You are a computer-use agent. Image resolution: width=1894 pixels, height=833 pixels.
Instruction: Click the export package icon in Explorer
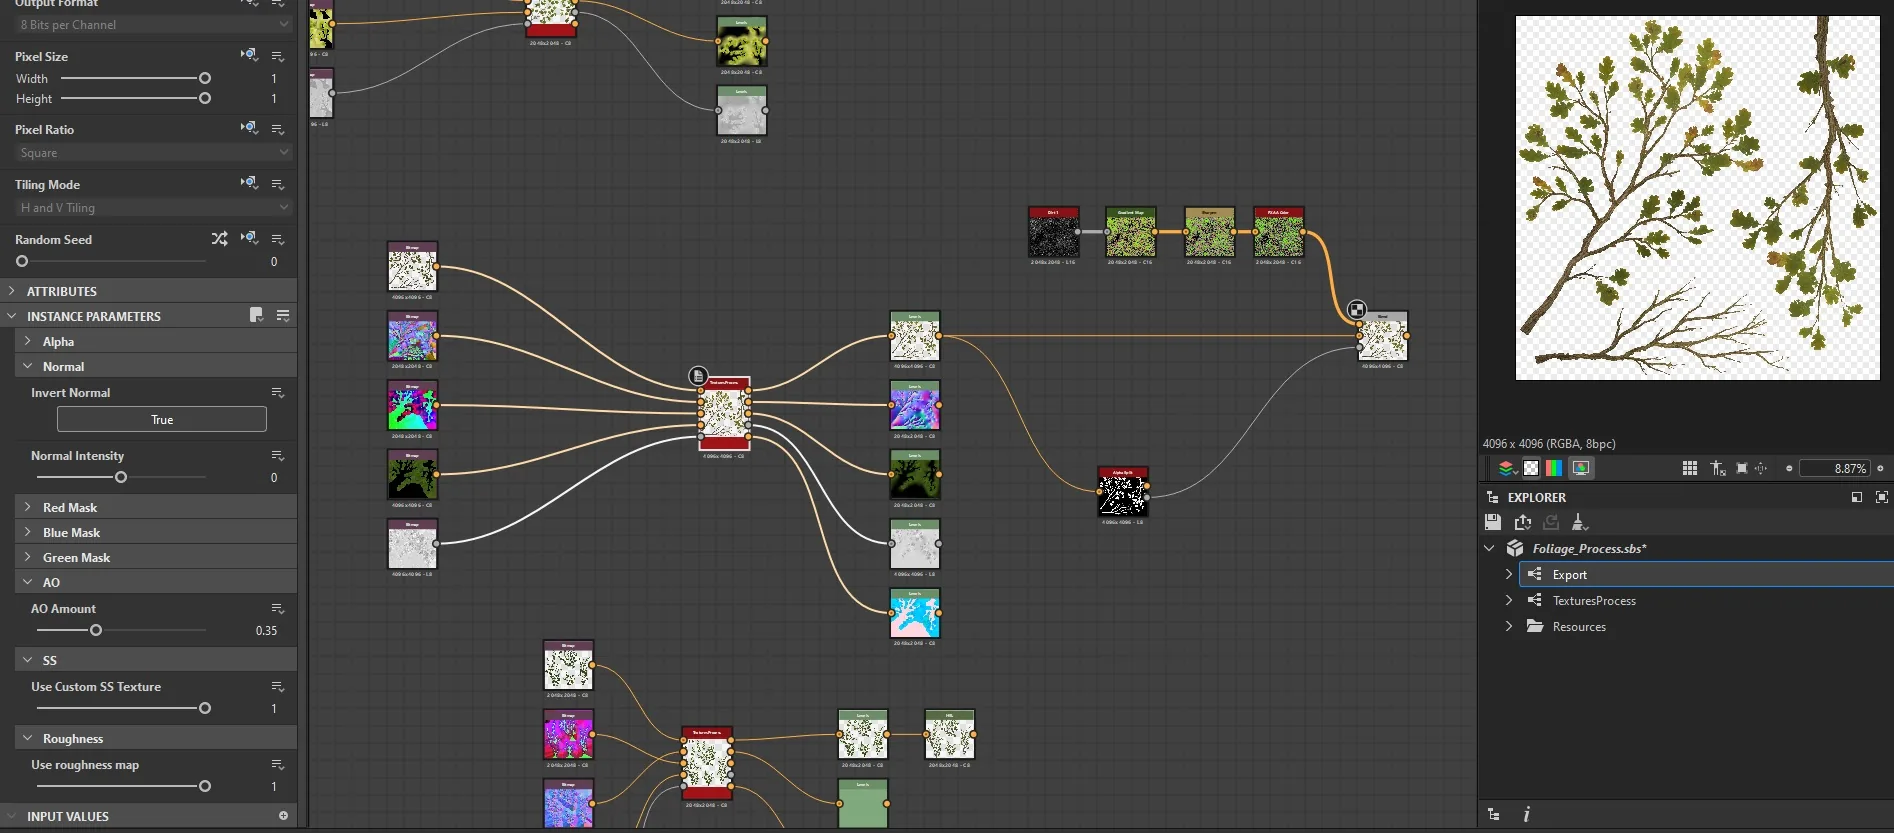[x=1523, y=522]
